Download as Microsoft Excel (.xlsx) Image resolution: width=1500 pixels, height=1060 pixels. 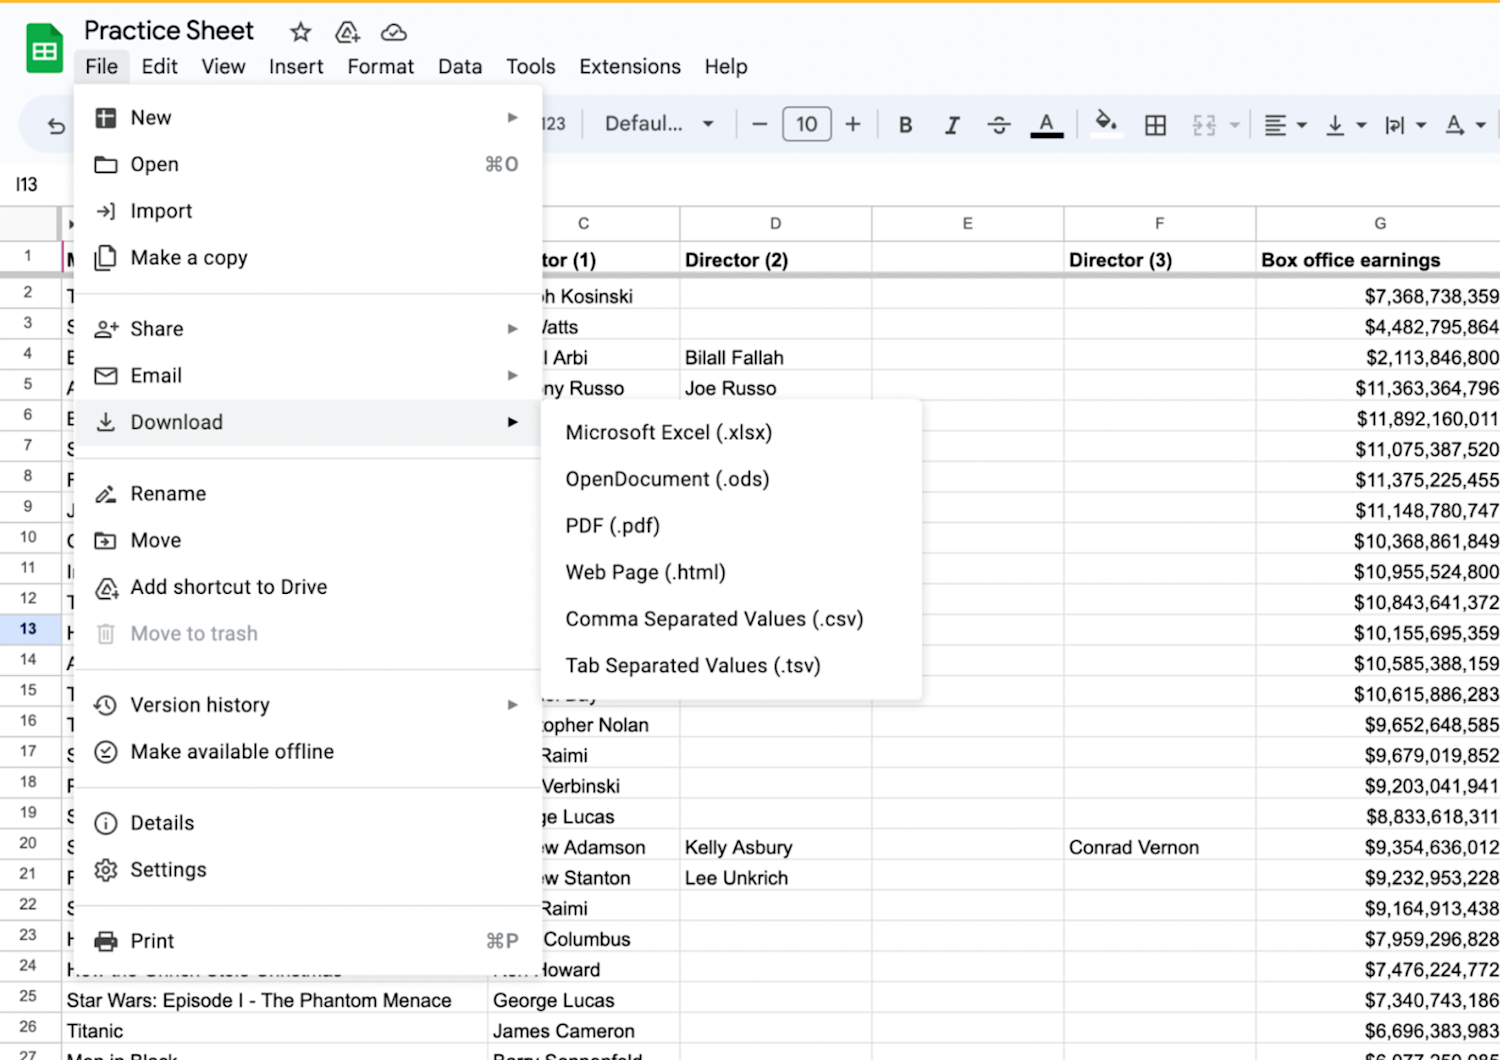tap(731, 433)
